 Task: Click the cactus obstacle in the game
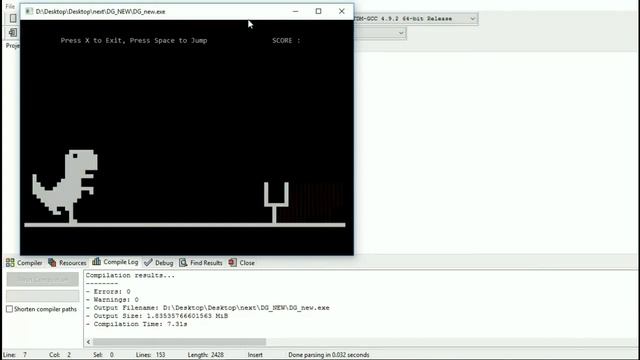tap(276, 202)
